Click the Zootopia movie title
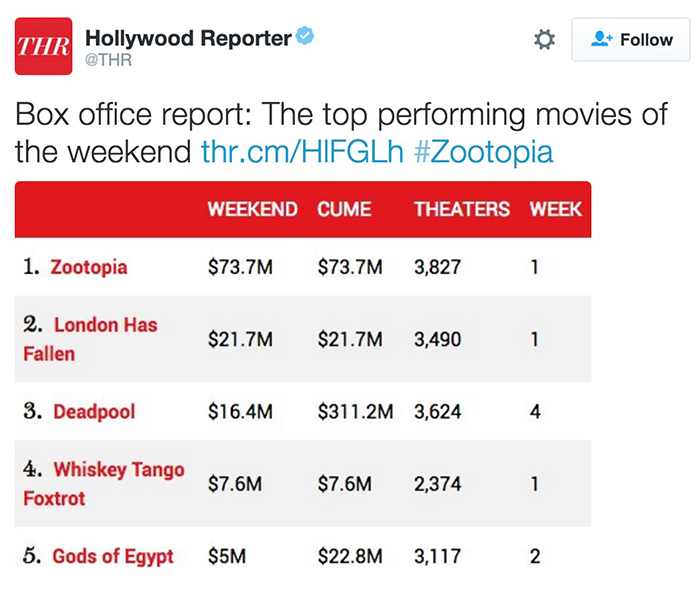Image resolution: width=700 pixels, height=593 pixels. click(89, 267)
